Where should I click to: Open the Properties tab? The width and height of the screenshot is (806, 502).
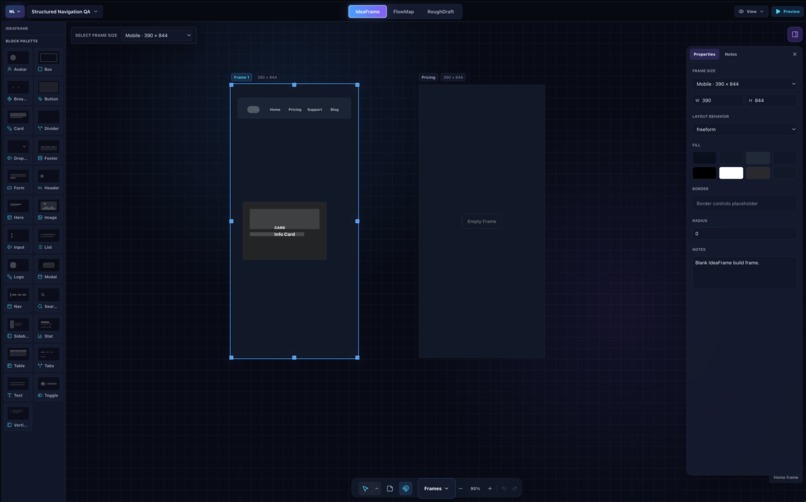pyautogui.click(x=704, y=54)
